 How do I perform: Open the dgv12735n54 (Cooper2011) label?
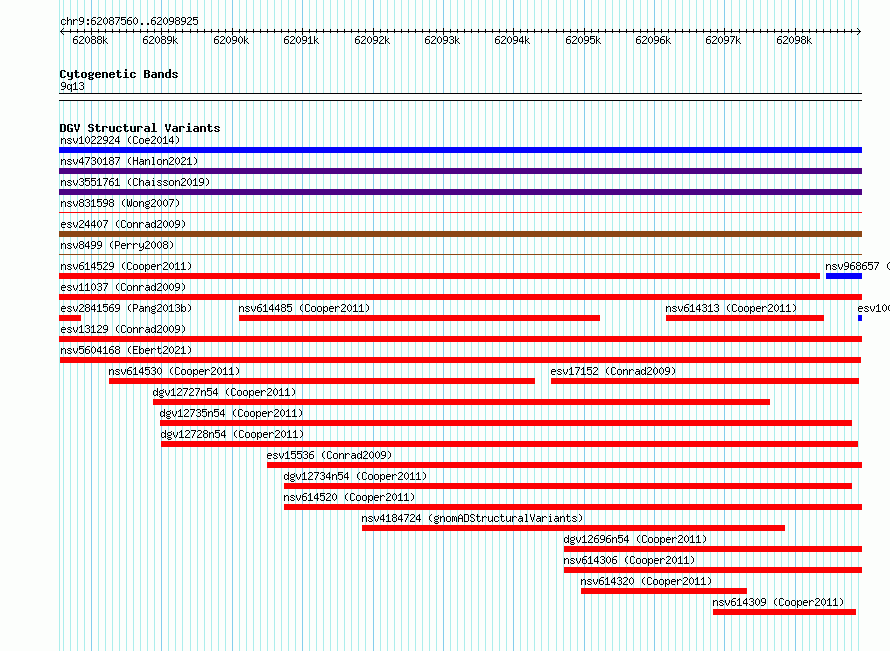(x=231, y=413)
